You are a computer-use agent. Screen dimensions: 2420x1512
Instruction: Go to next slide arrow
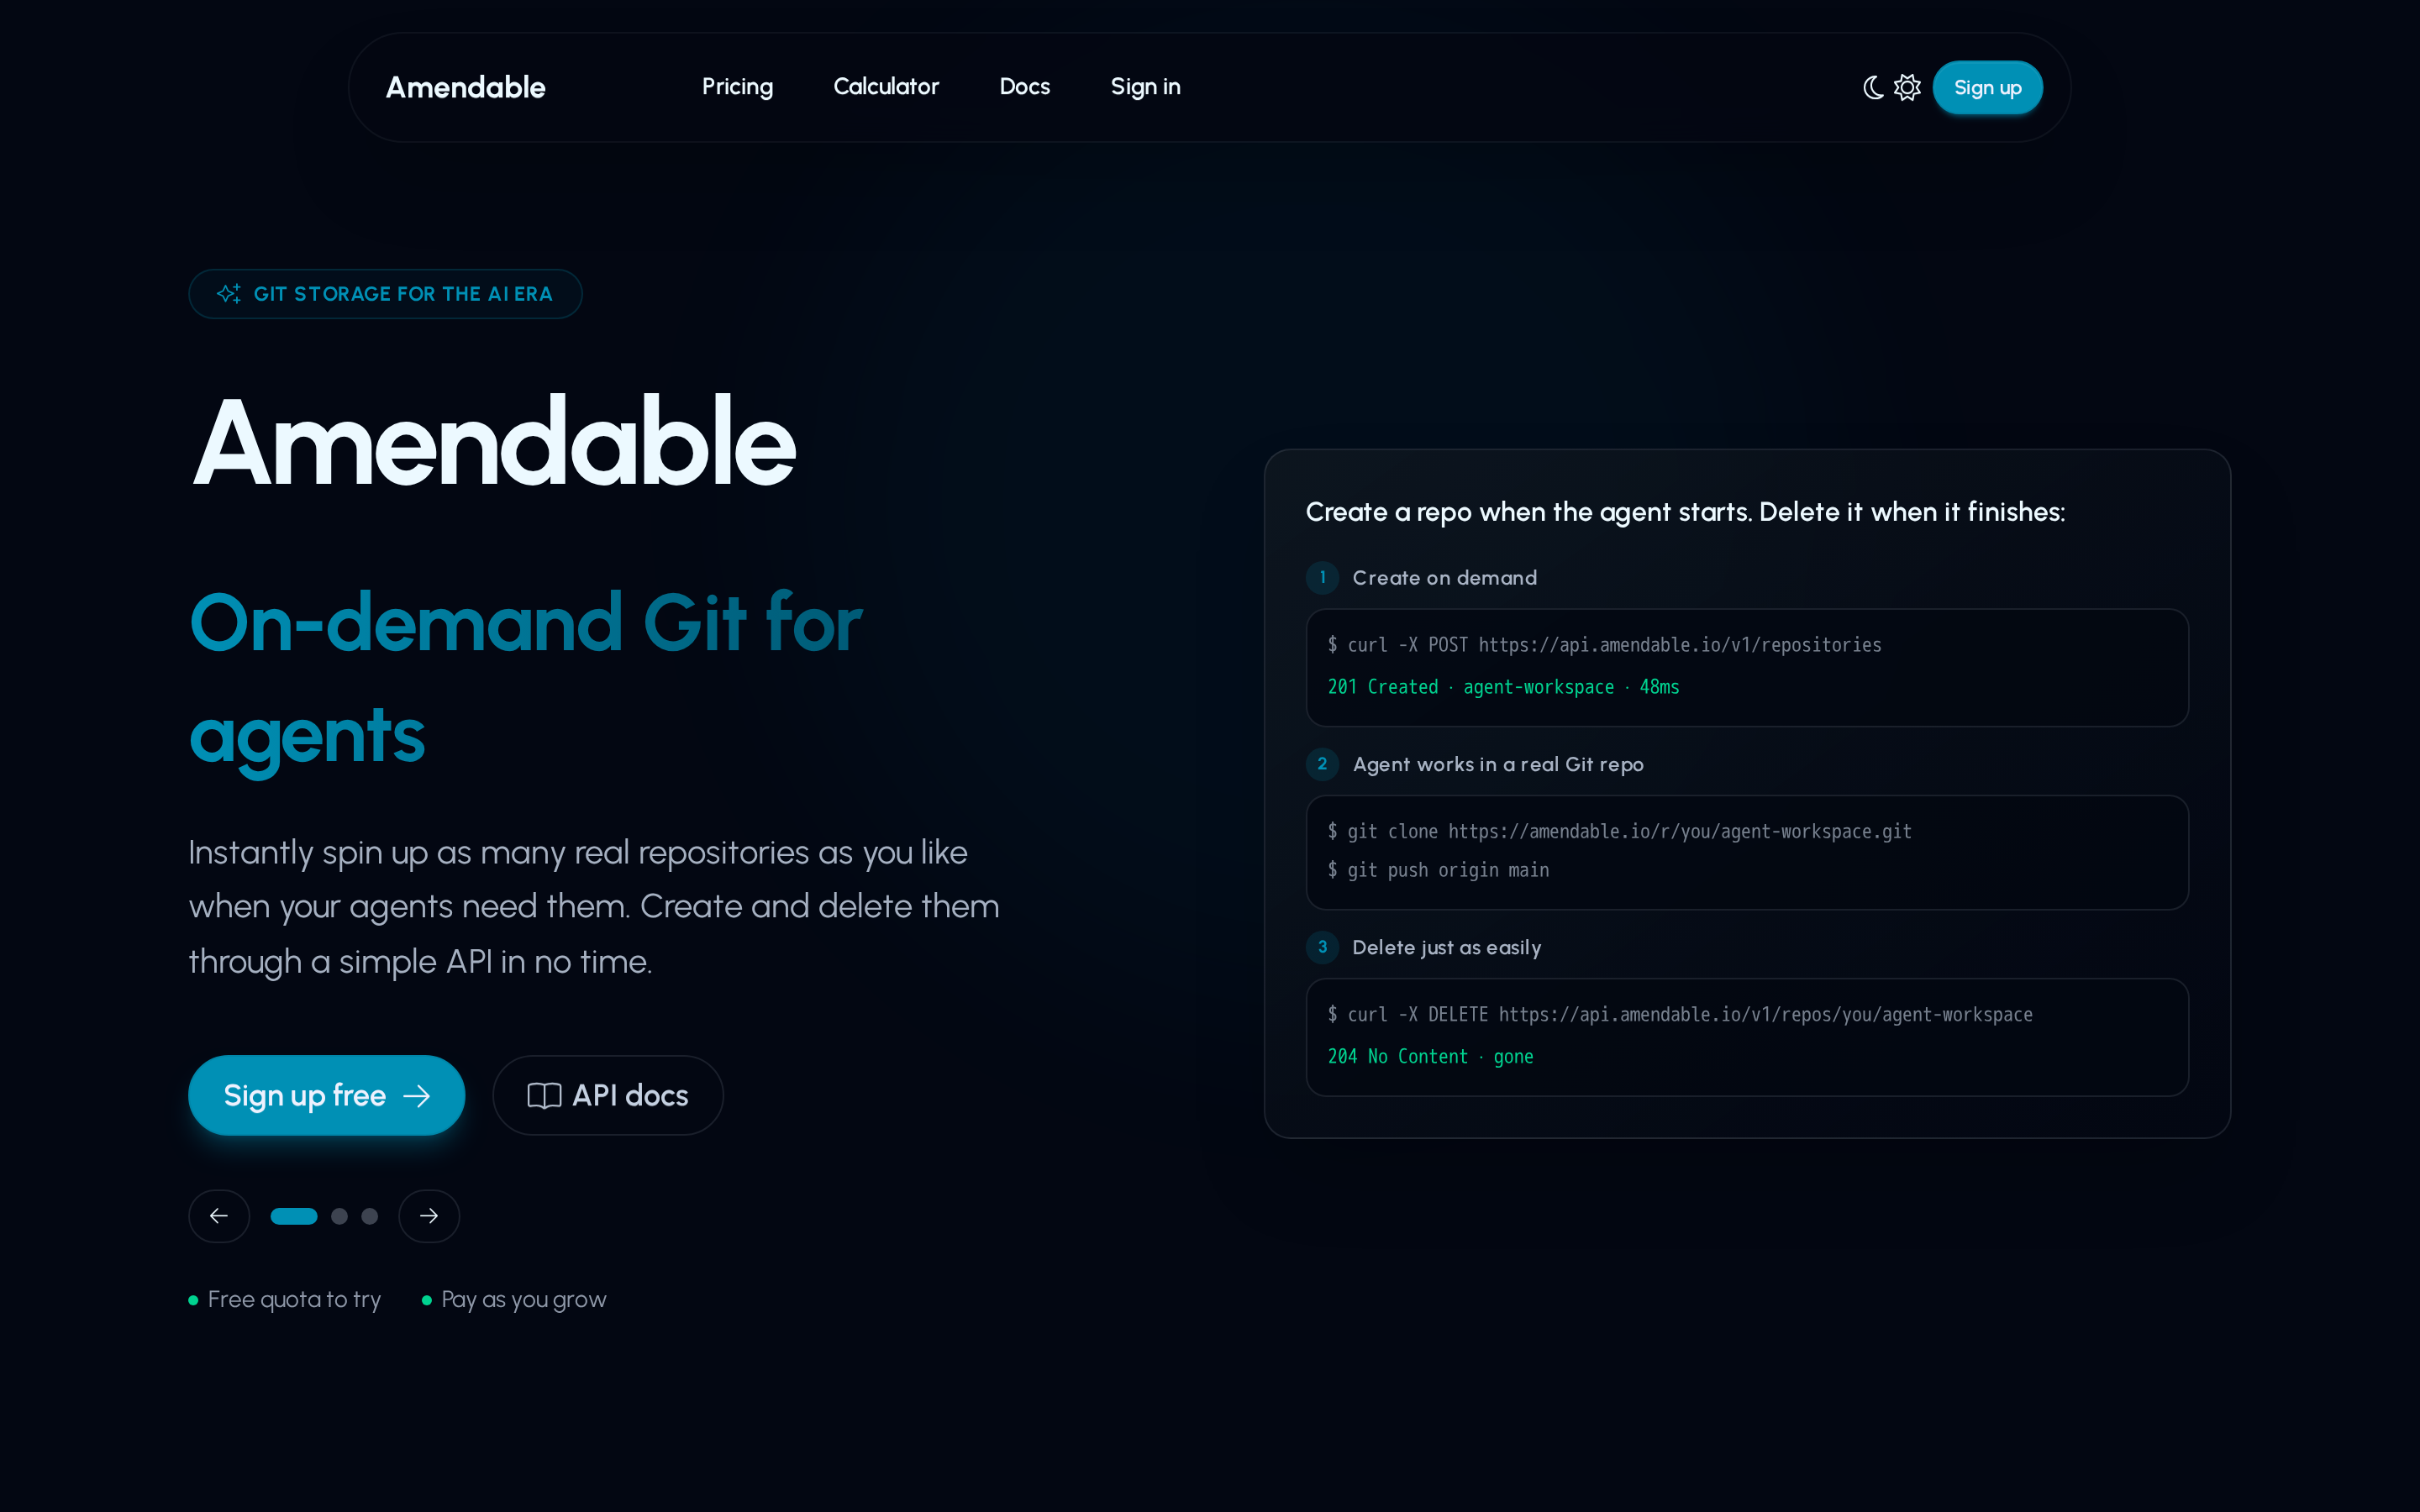(x=429, y=1216)
